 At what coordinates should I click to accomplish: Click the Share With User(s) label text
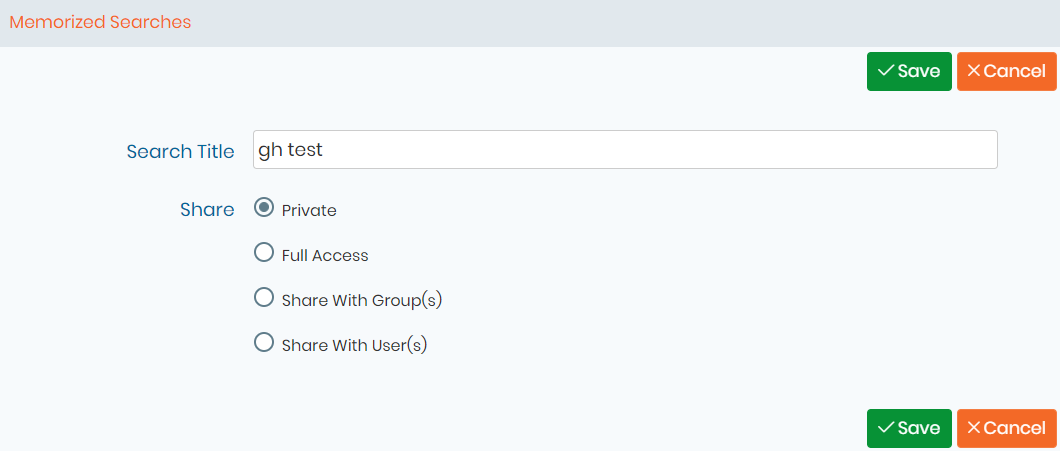tap(355, 345)
